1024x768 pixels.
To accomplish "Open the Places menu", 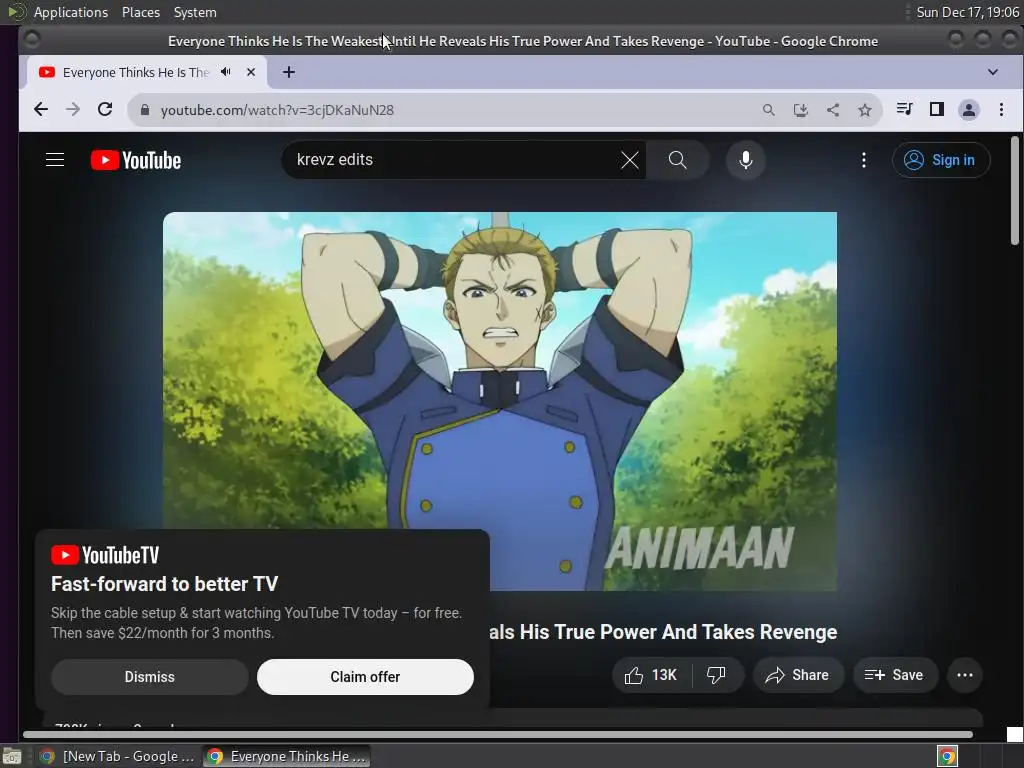I will [141, 12].
